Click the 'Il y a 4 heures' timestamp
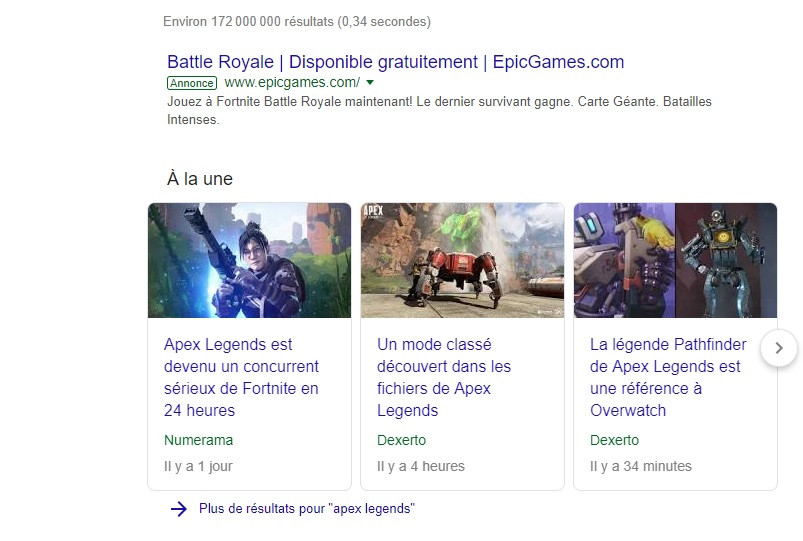 tap(421, 466)
